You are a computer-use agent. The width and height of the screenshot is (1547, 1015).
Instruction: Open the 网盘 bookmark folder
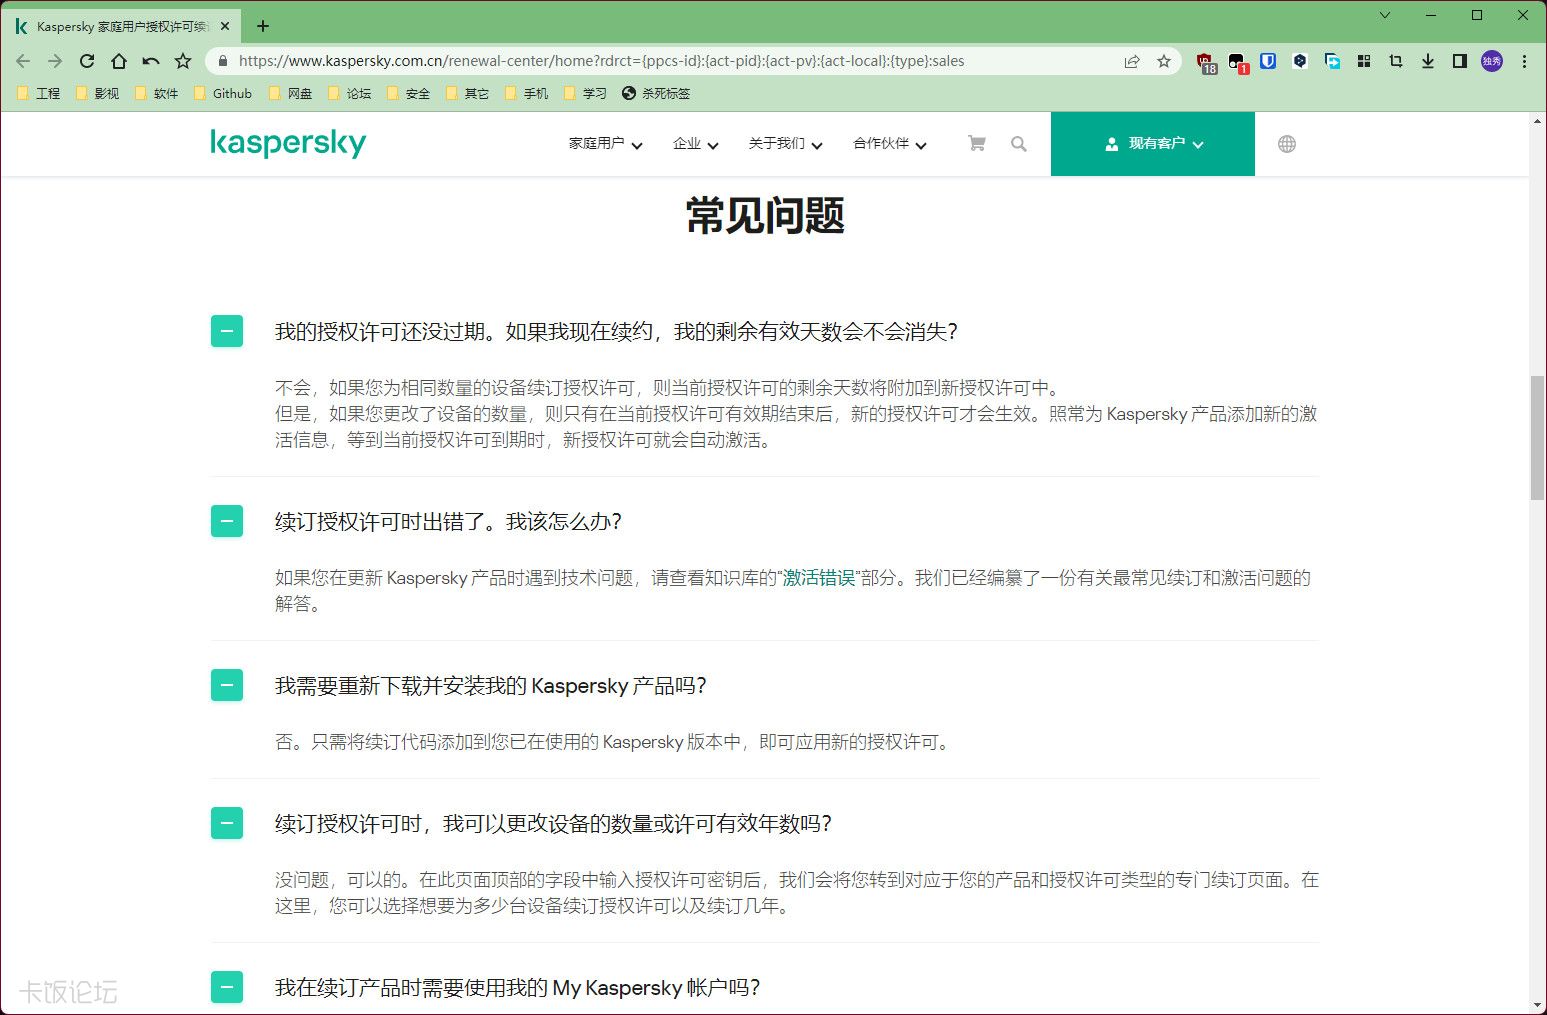point(291,93)
